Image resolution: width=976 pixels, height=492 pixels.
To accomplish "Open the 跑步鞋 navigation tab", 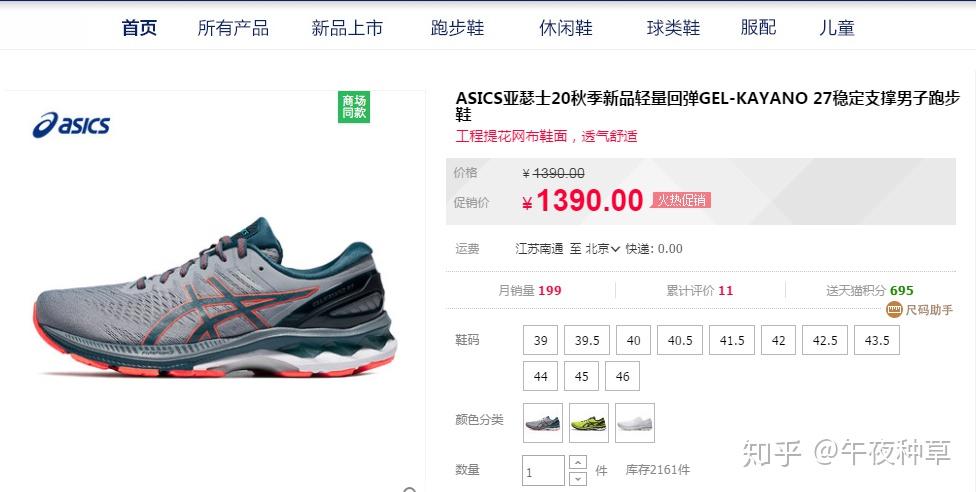I will tap(457, 27).
